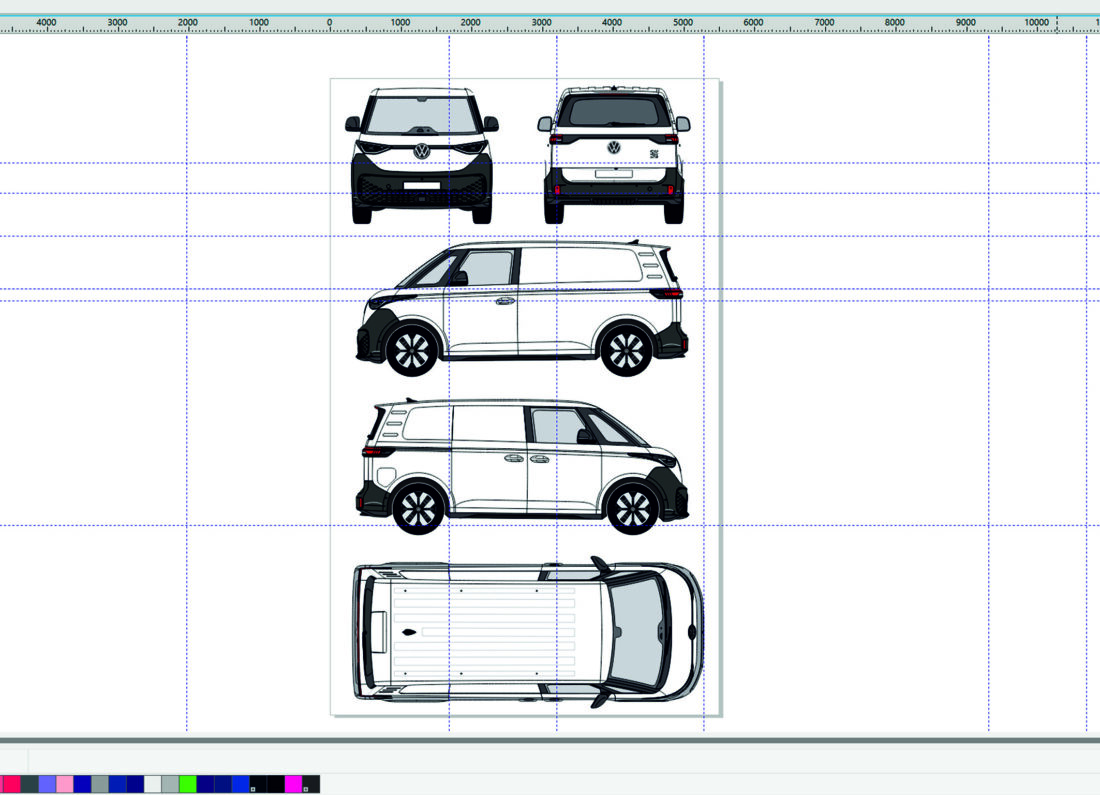Choose the red color swatch

[x=11, y=784]
